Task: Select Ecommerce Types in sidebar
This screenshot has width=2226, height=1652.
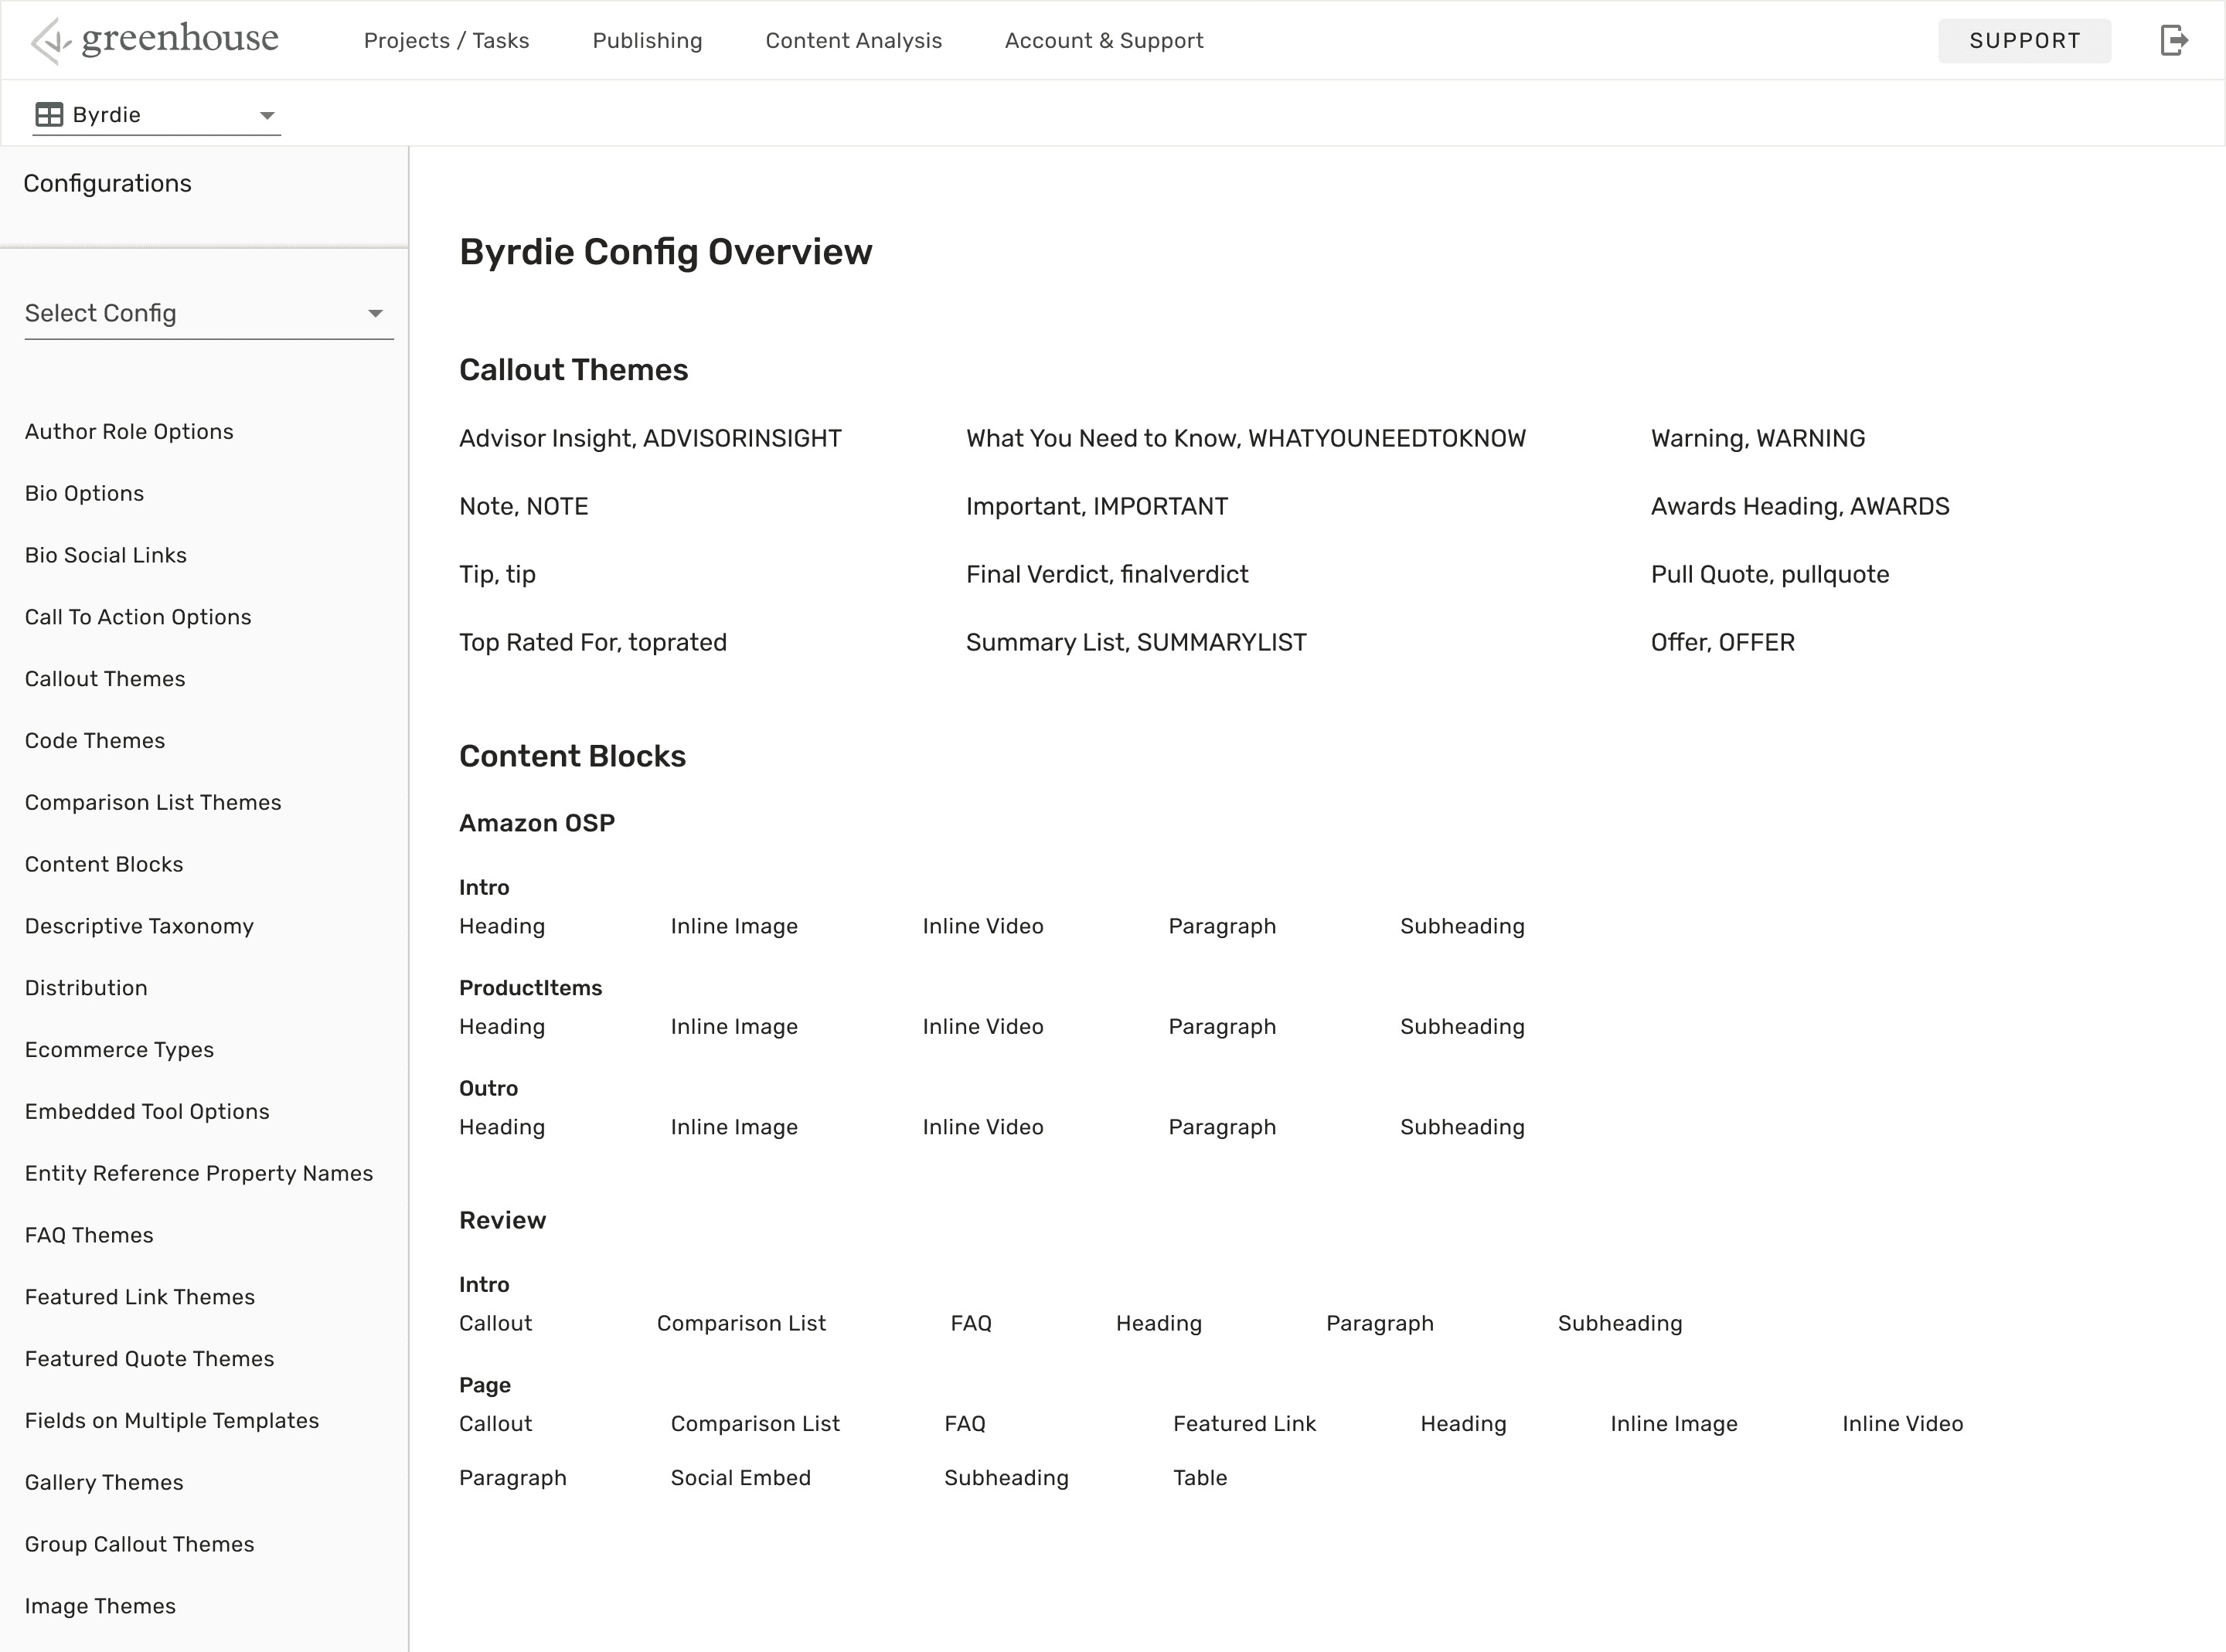Action: click(x=119, y=1050)
